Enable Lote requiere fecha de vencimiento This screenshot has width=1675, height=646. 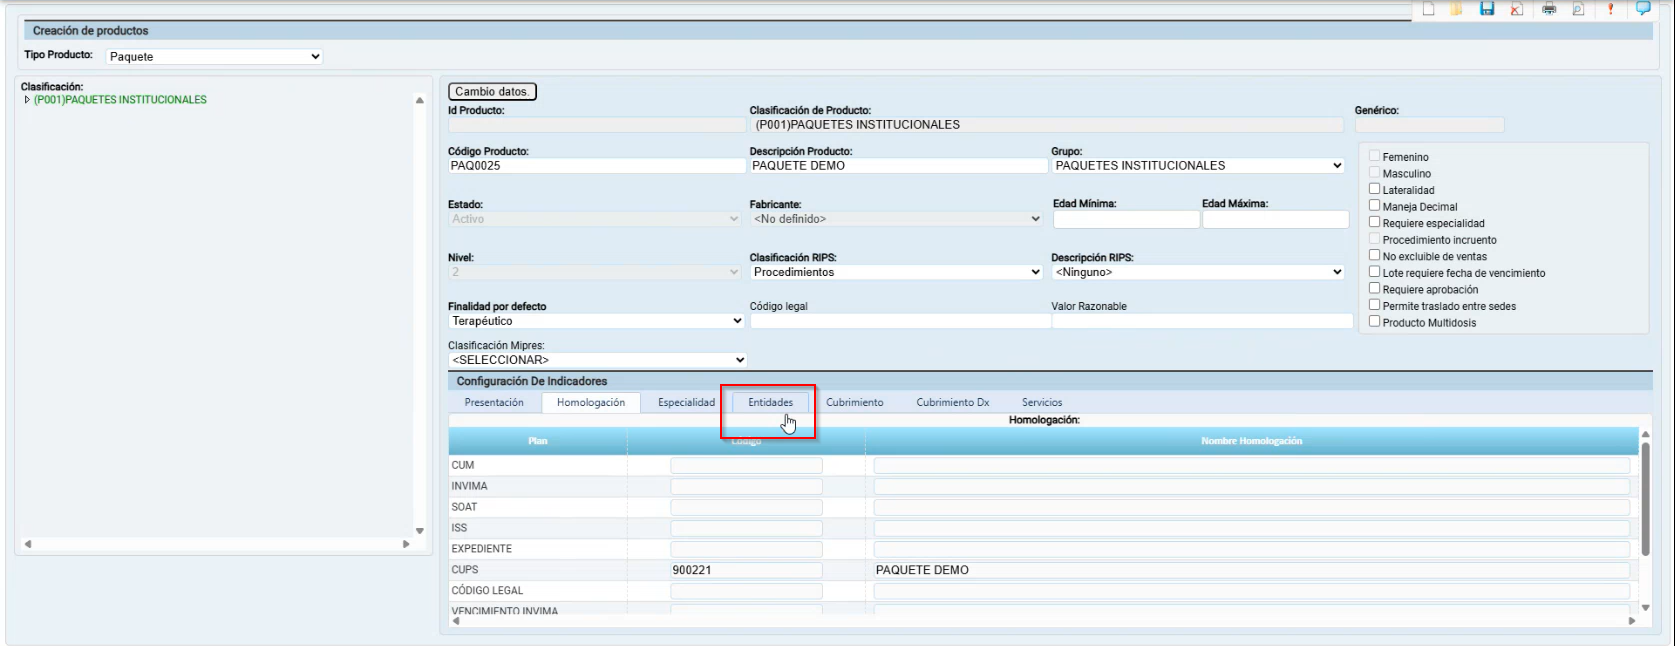(1375, 272)
